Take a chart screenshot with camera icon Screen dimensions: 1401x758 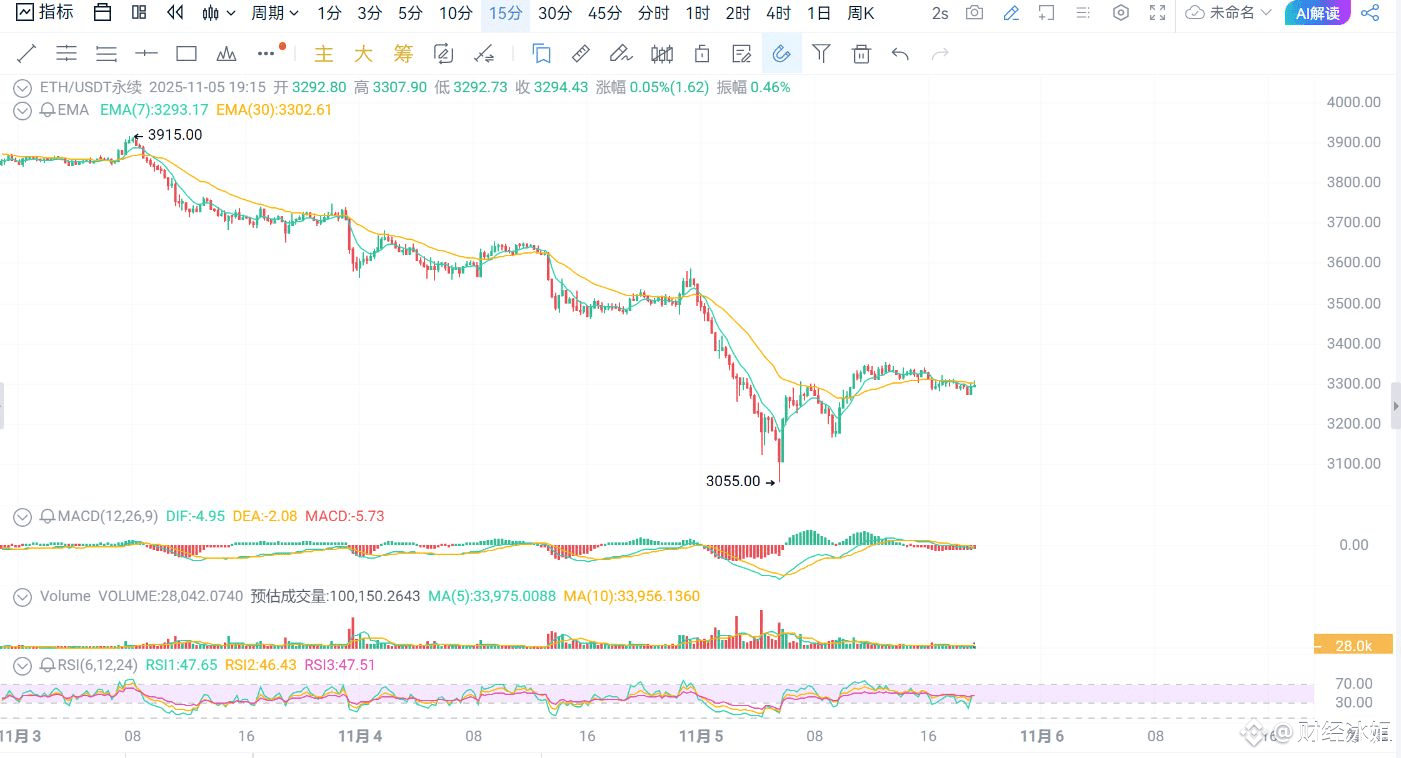[974, 13]
